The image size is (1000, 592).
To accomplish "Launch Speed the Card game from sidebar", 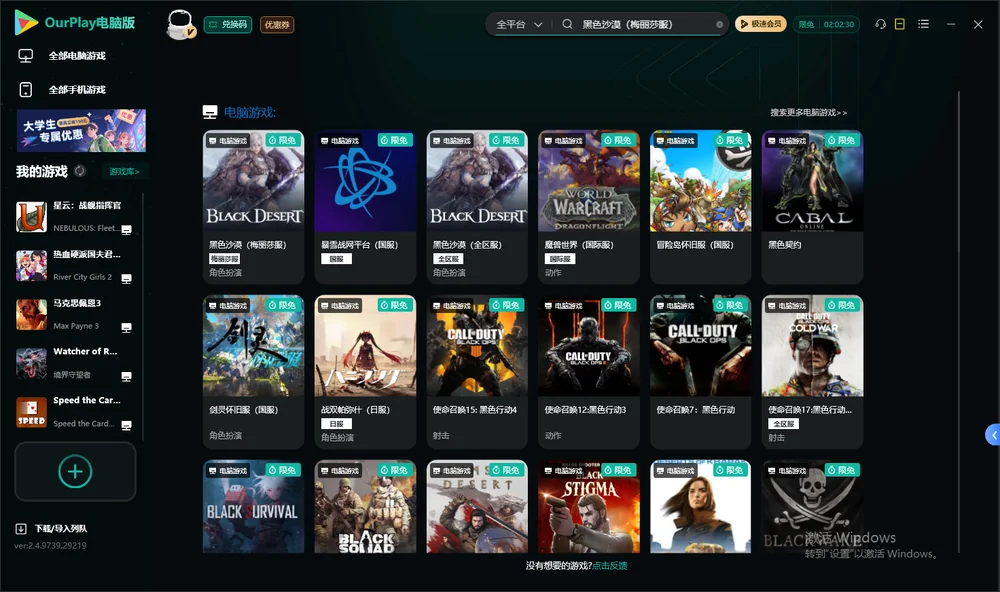I will [75, 413].
